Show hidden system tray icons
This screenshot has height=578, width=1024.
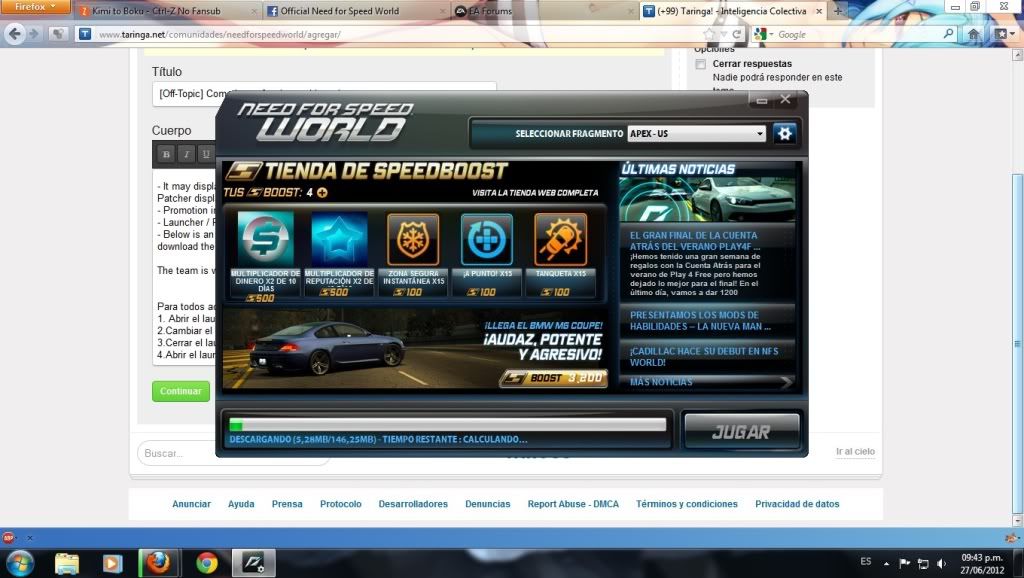click(x=886, y=563)
